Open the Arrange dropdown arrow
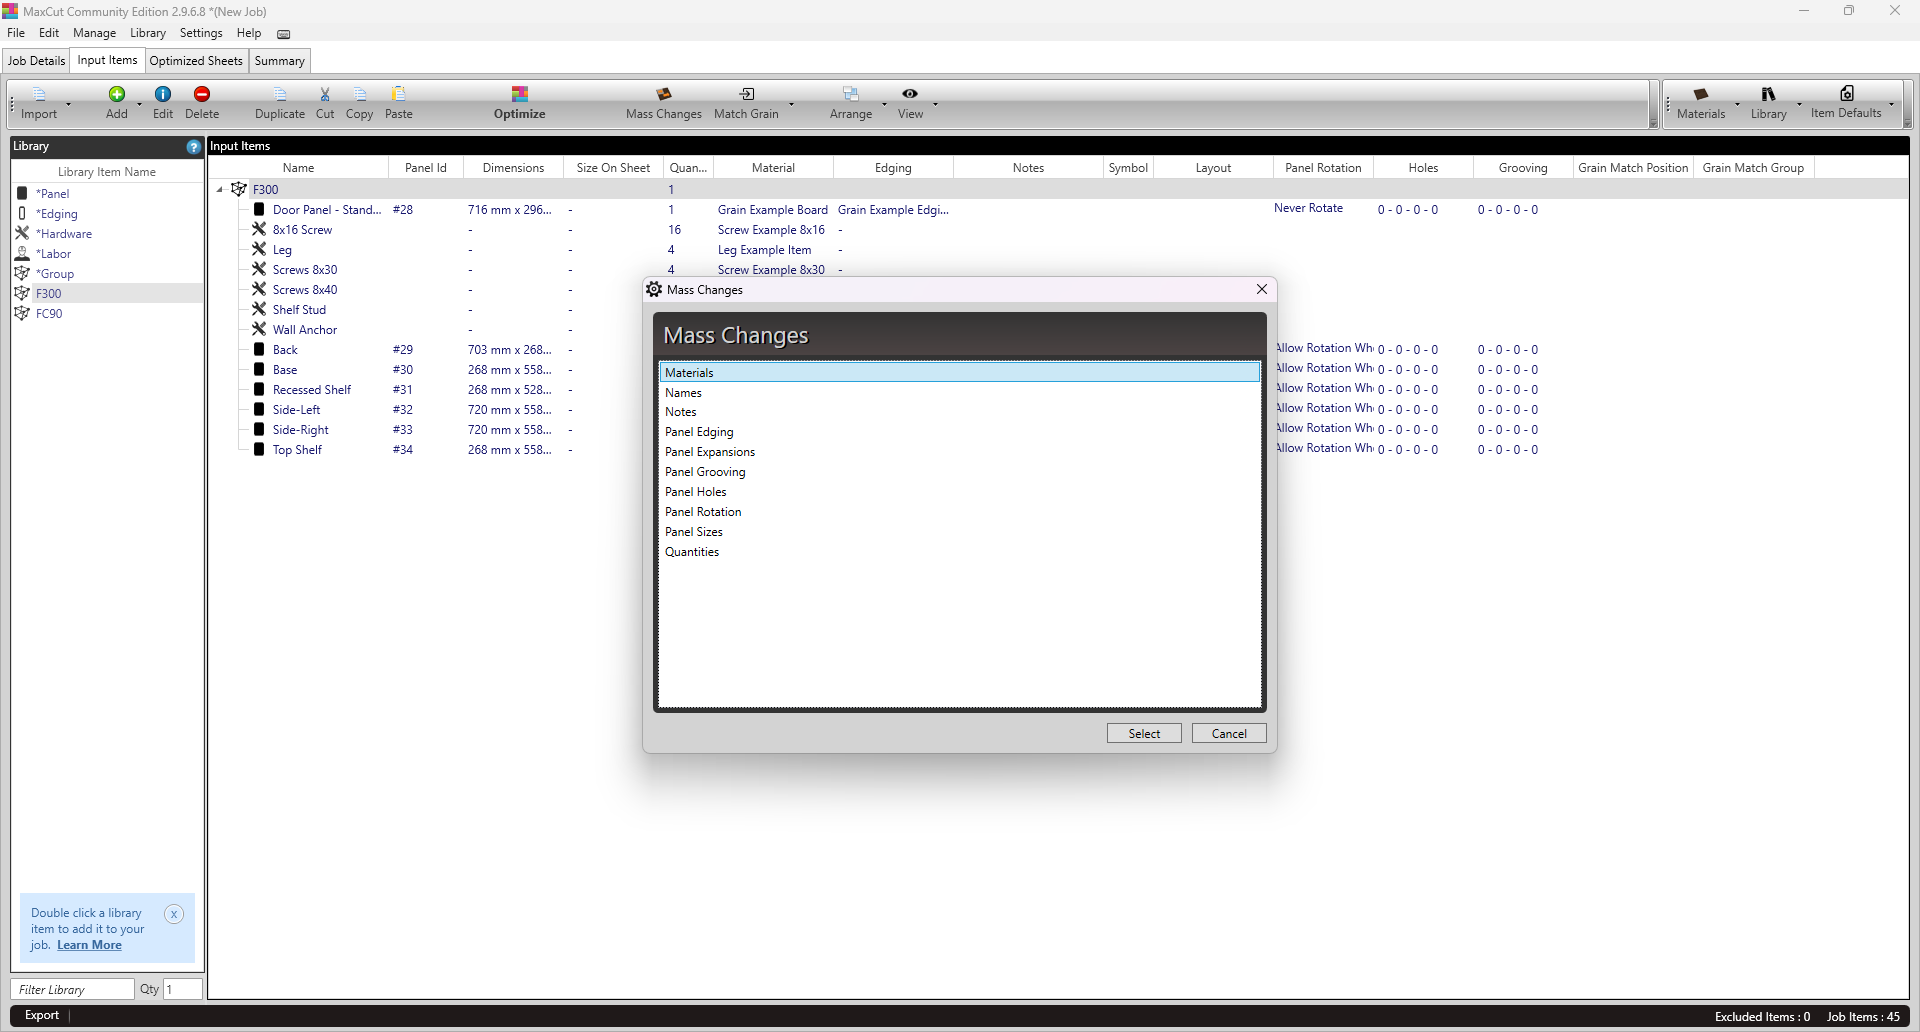The height and width of the screenshot is (1032, 1920). point(884,104)
